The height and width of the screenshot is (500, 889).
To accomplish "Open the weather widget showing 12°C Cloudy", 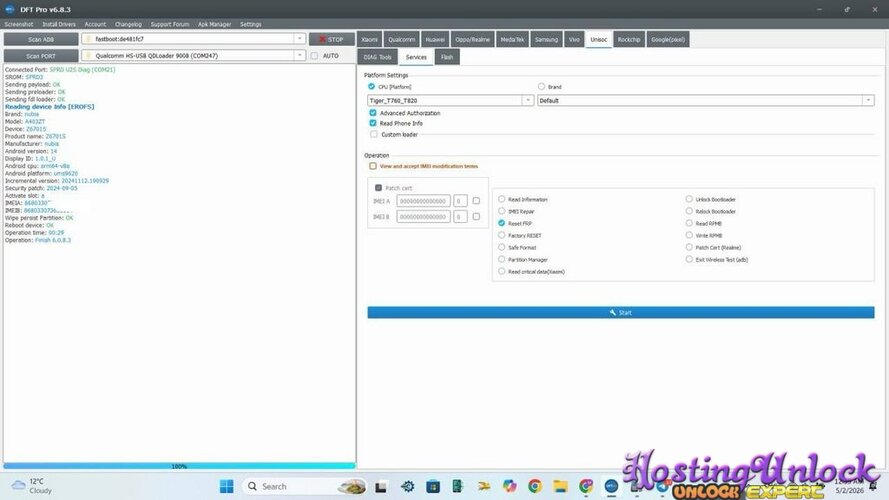I will [32, 486].
